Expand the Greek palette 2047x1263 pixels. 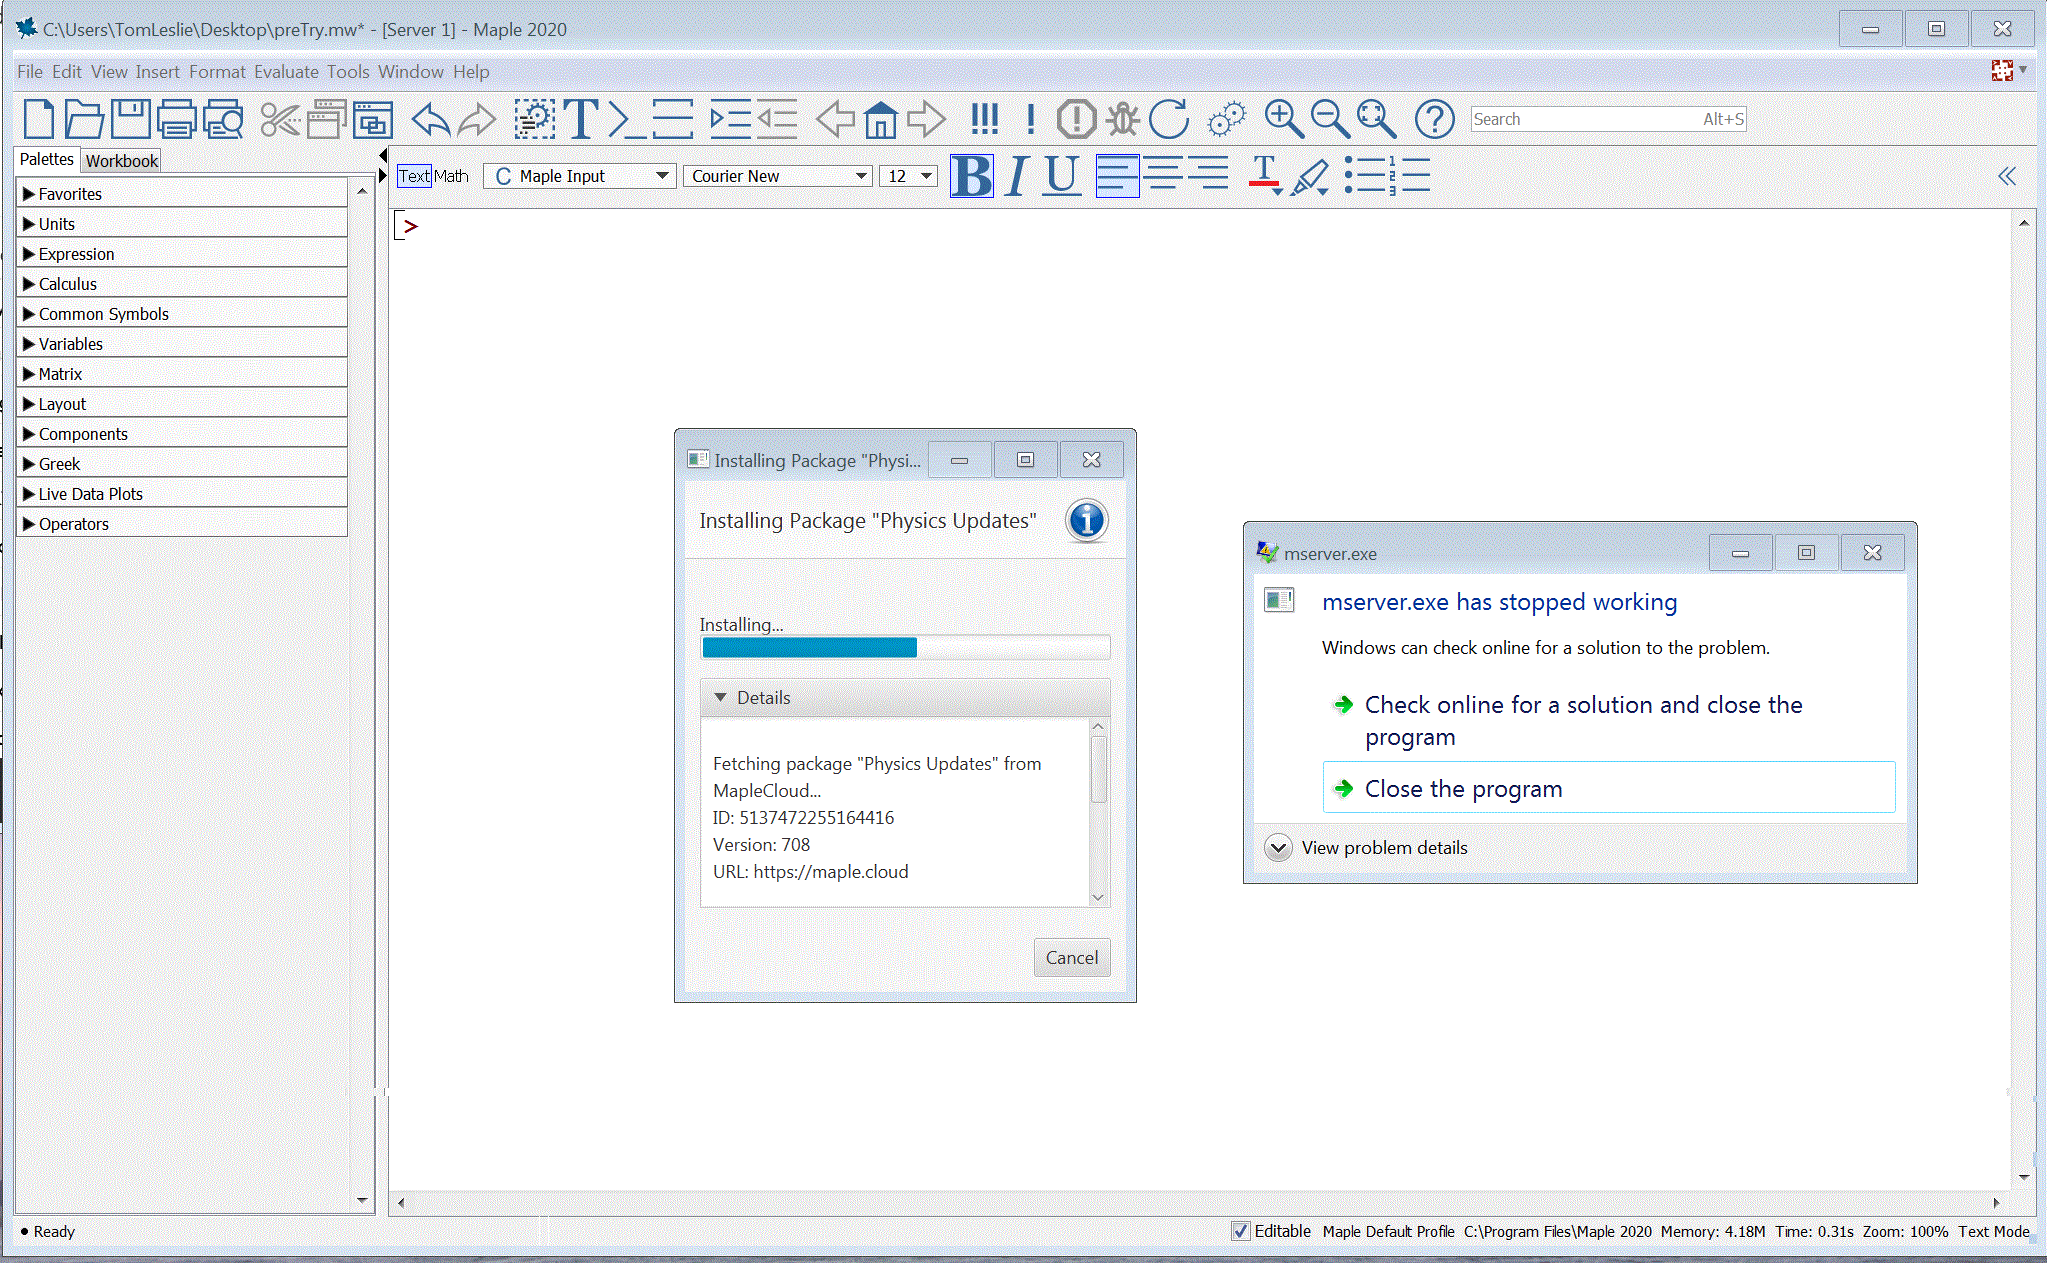point(182,464)
